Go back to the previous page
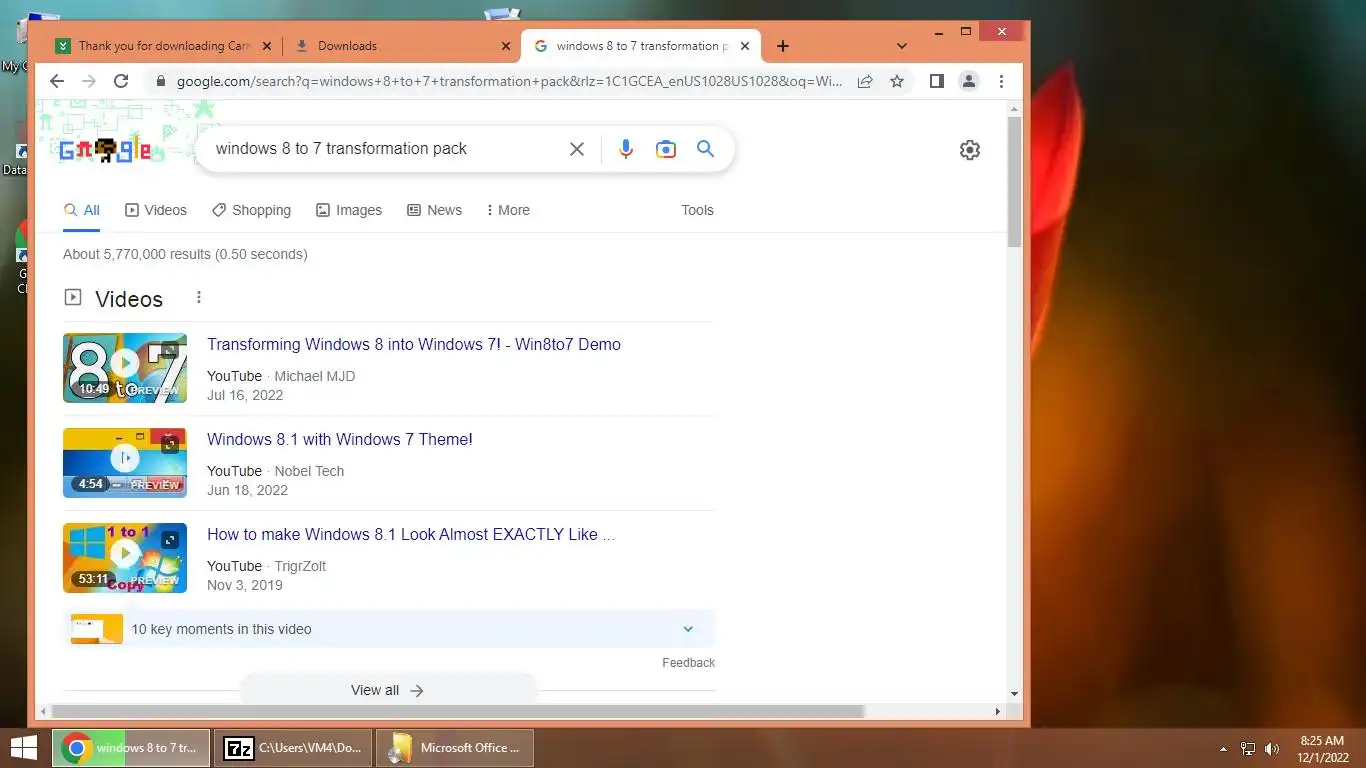 tap(57, 81)
